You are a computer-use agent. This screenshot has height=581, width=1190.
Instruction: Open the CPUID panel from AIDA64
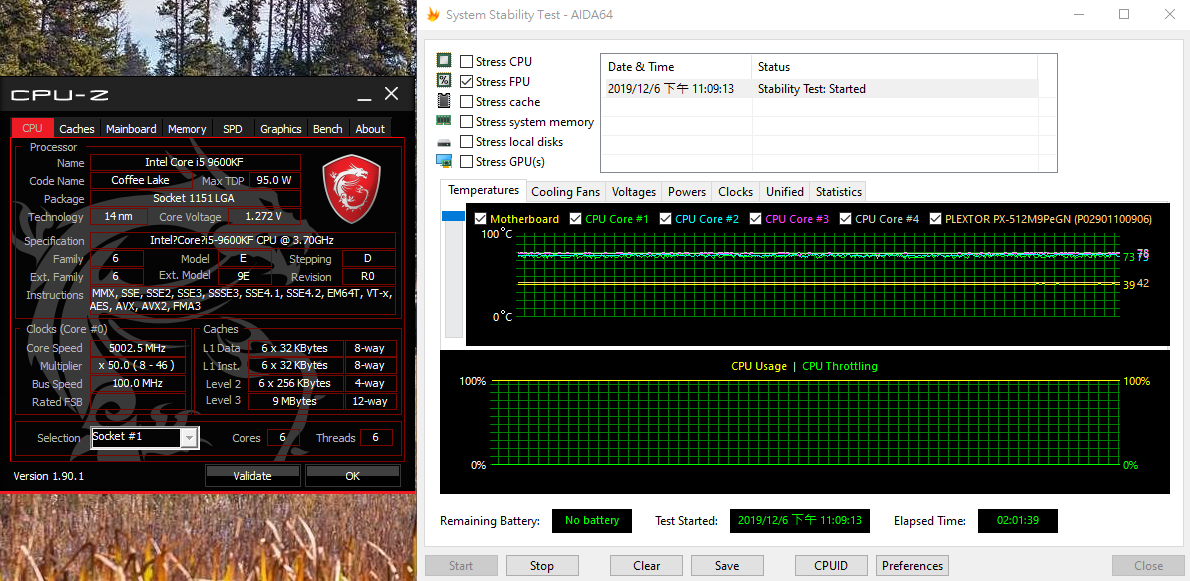point(831,566)
